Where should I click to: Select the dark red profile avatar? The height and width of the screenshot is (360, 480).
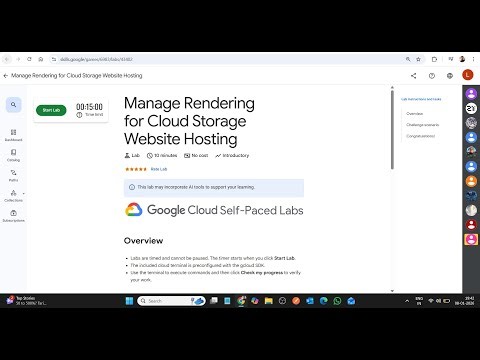pos(471,225)
